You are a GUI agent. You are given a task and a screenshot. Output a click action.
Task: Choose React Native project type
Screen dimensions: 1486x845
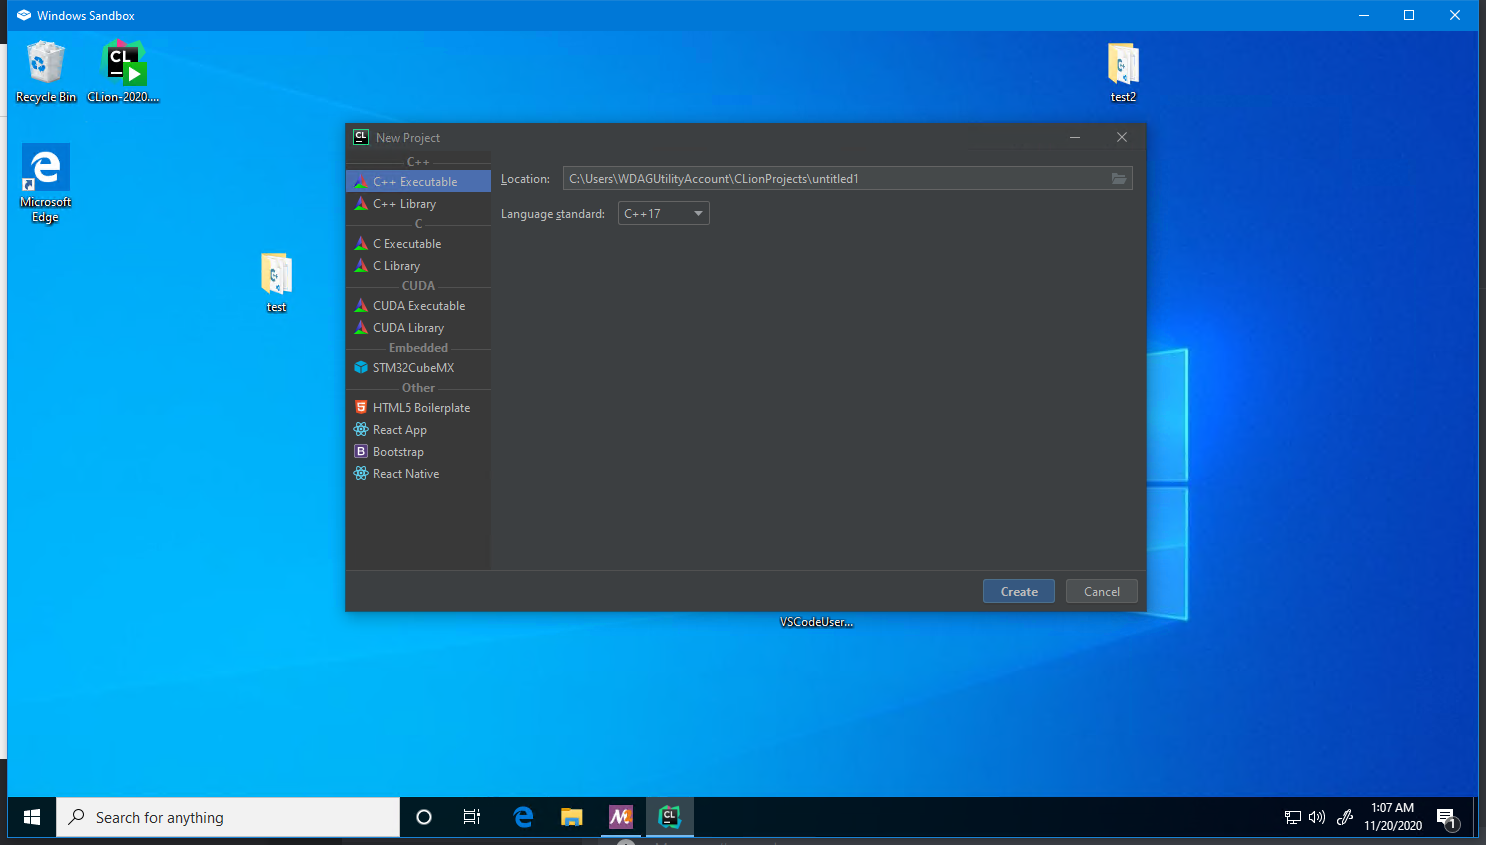418,474
